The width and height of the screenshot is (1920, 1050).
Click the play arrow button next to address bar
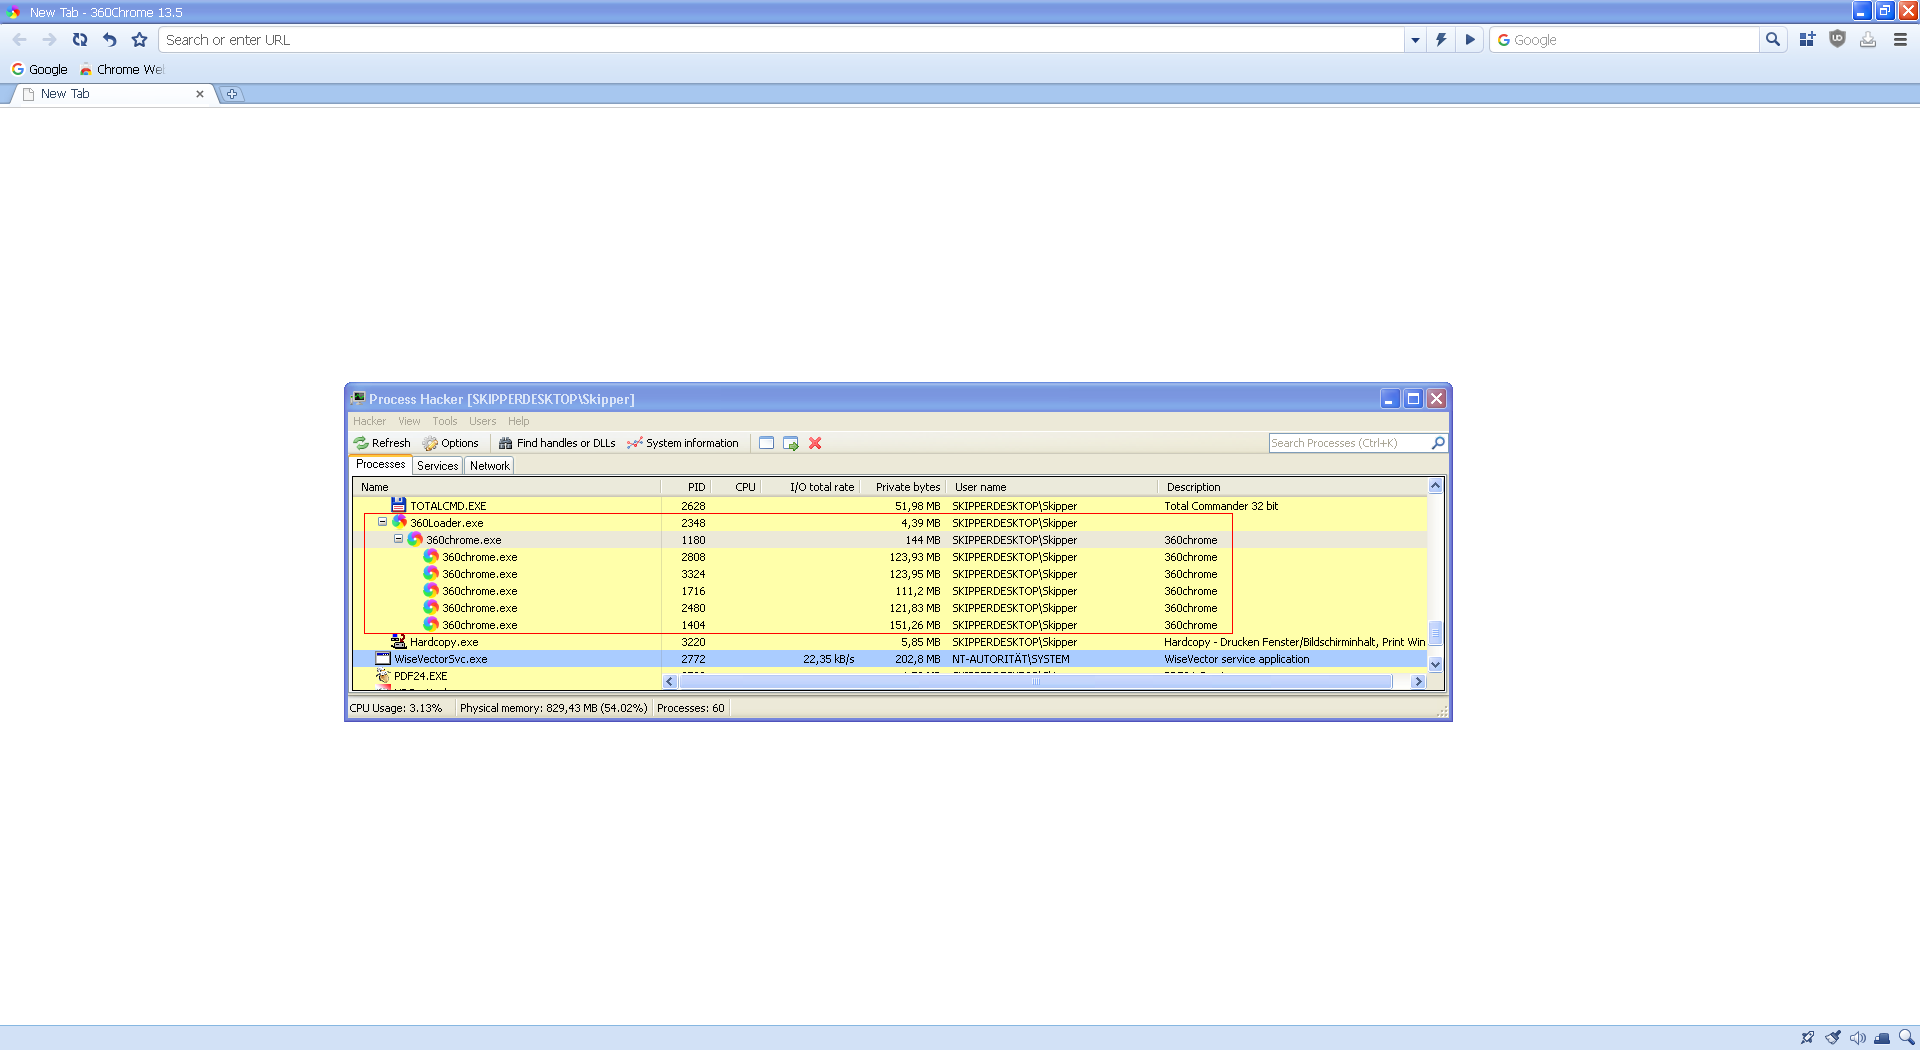point(1470,40)
